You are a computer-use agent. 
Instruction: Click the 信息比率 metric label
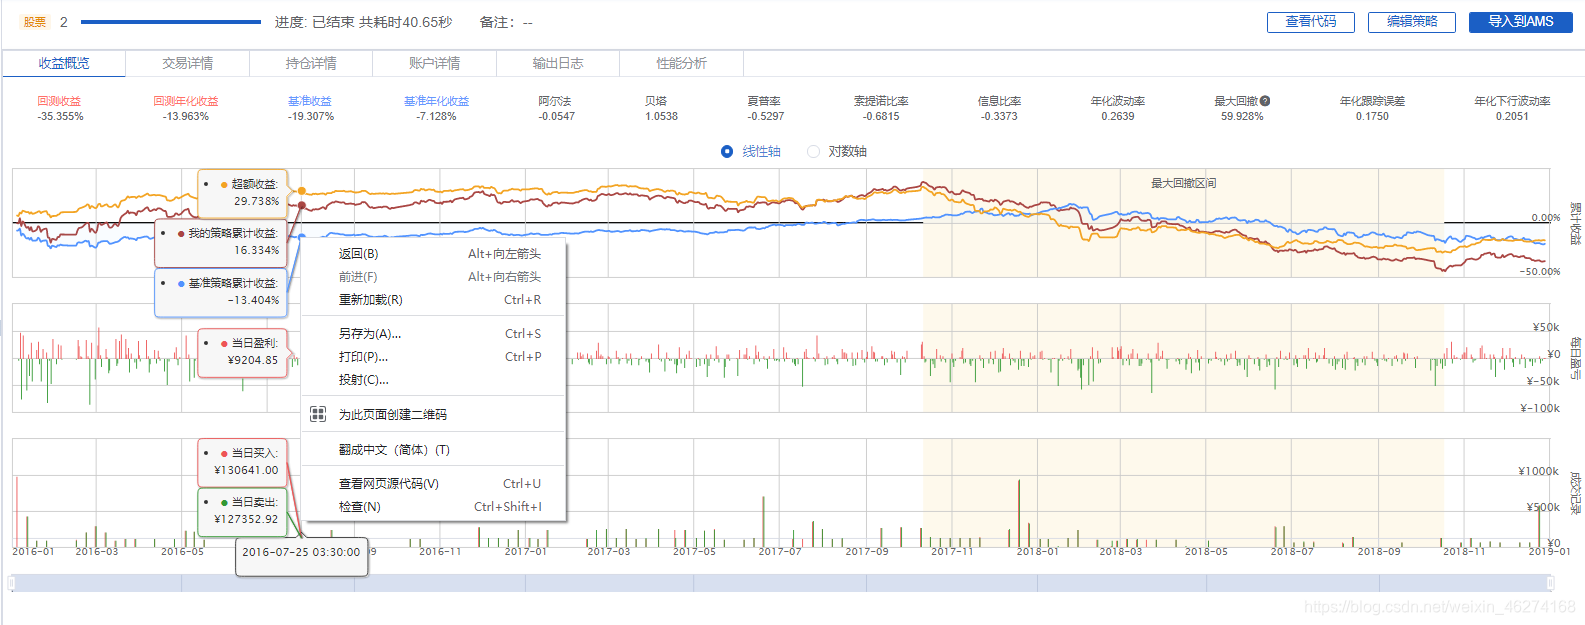click(x=999, y=101)
